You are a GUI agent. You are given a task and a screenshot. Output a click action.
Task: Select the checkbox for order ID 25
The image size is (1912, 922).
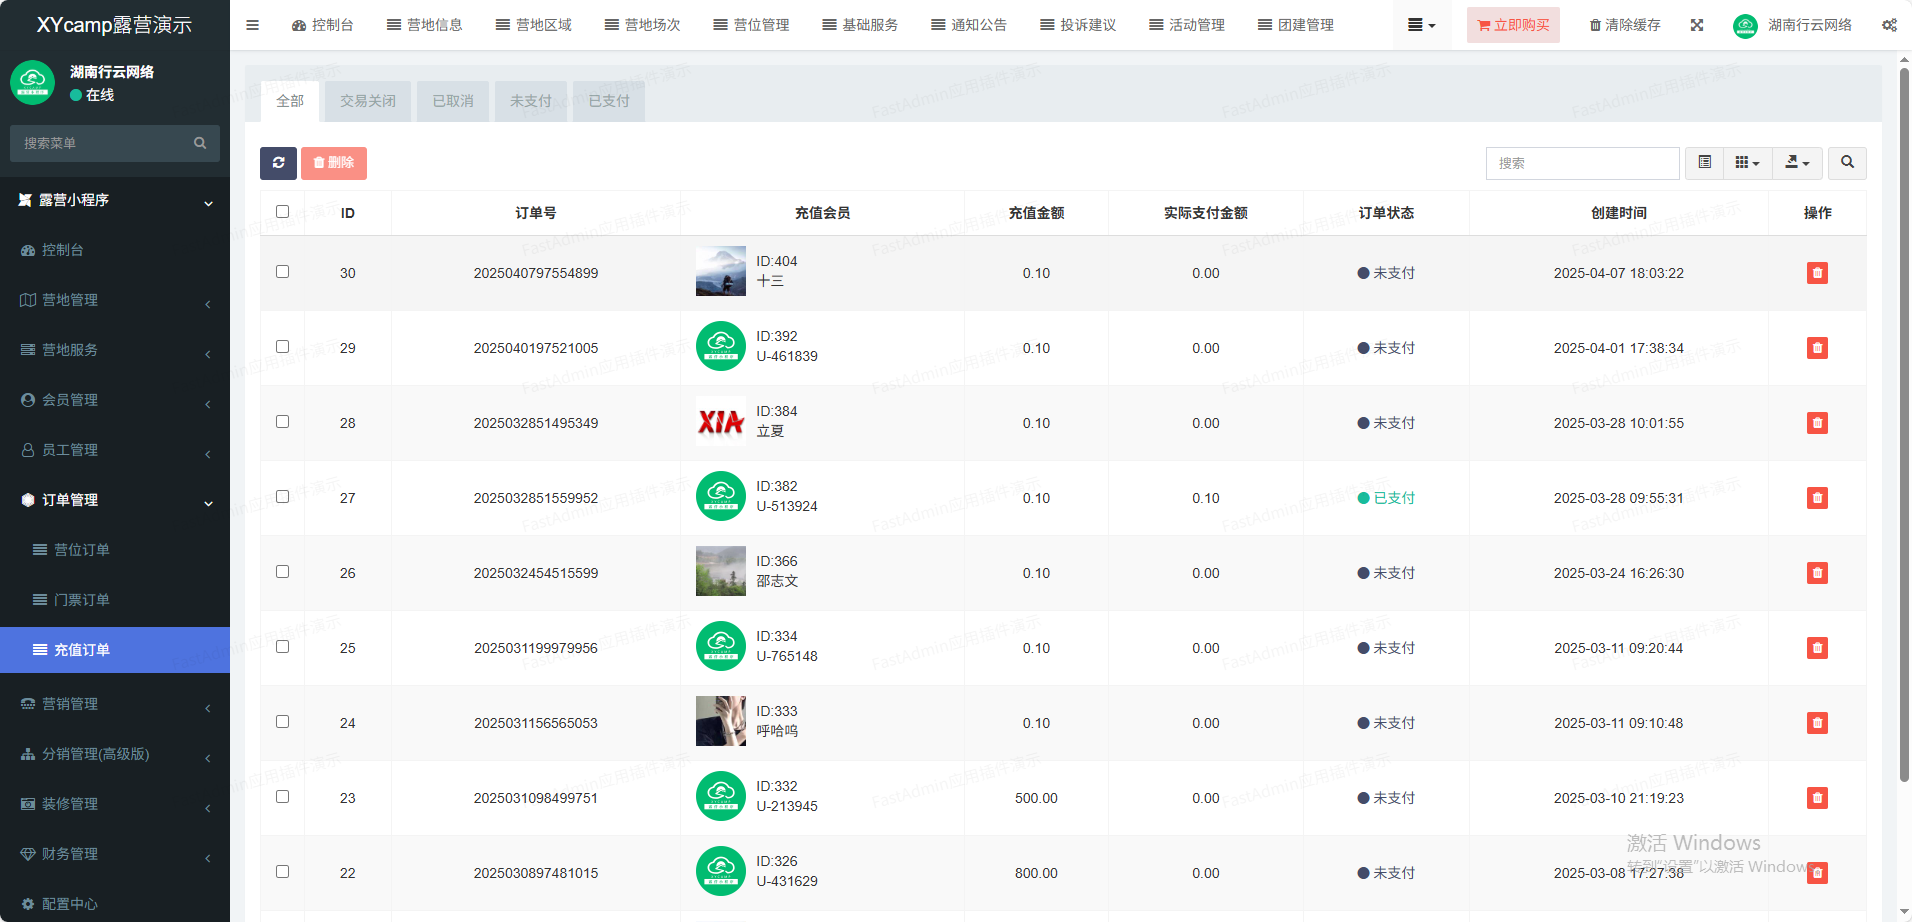pyautogui.click(x=282, y=647)
